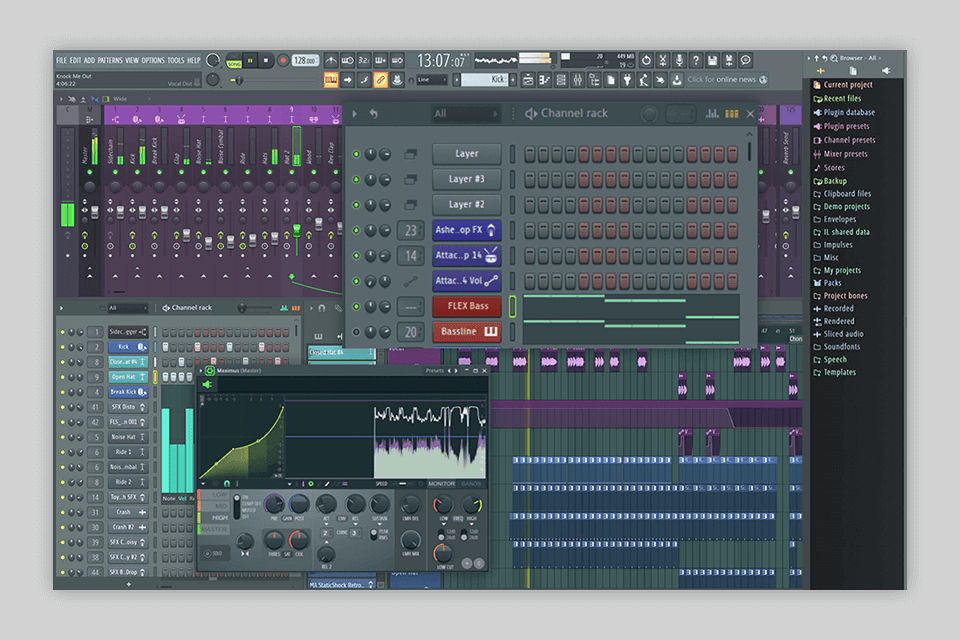This screenshot has height=640, width=960.
Task: Click the help question mark icon
Action: (696, 61)
